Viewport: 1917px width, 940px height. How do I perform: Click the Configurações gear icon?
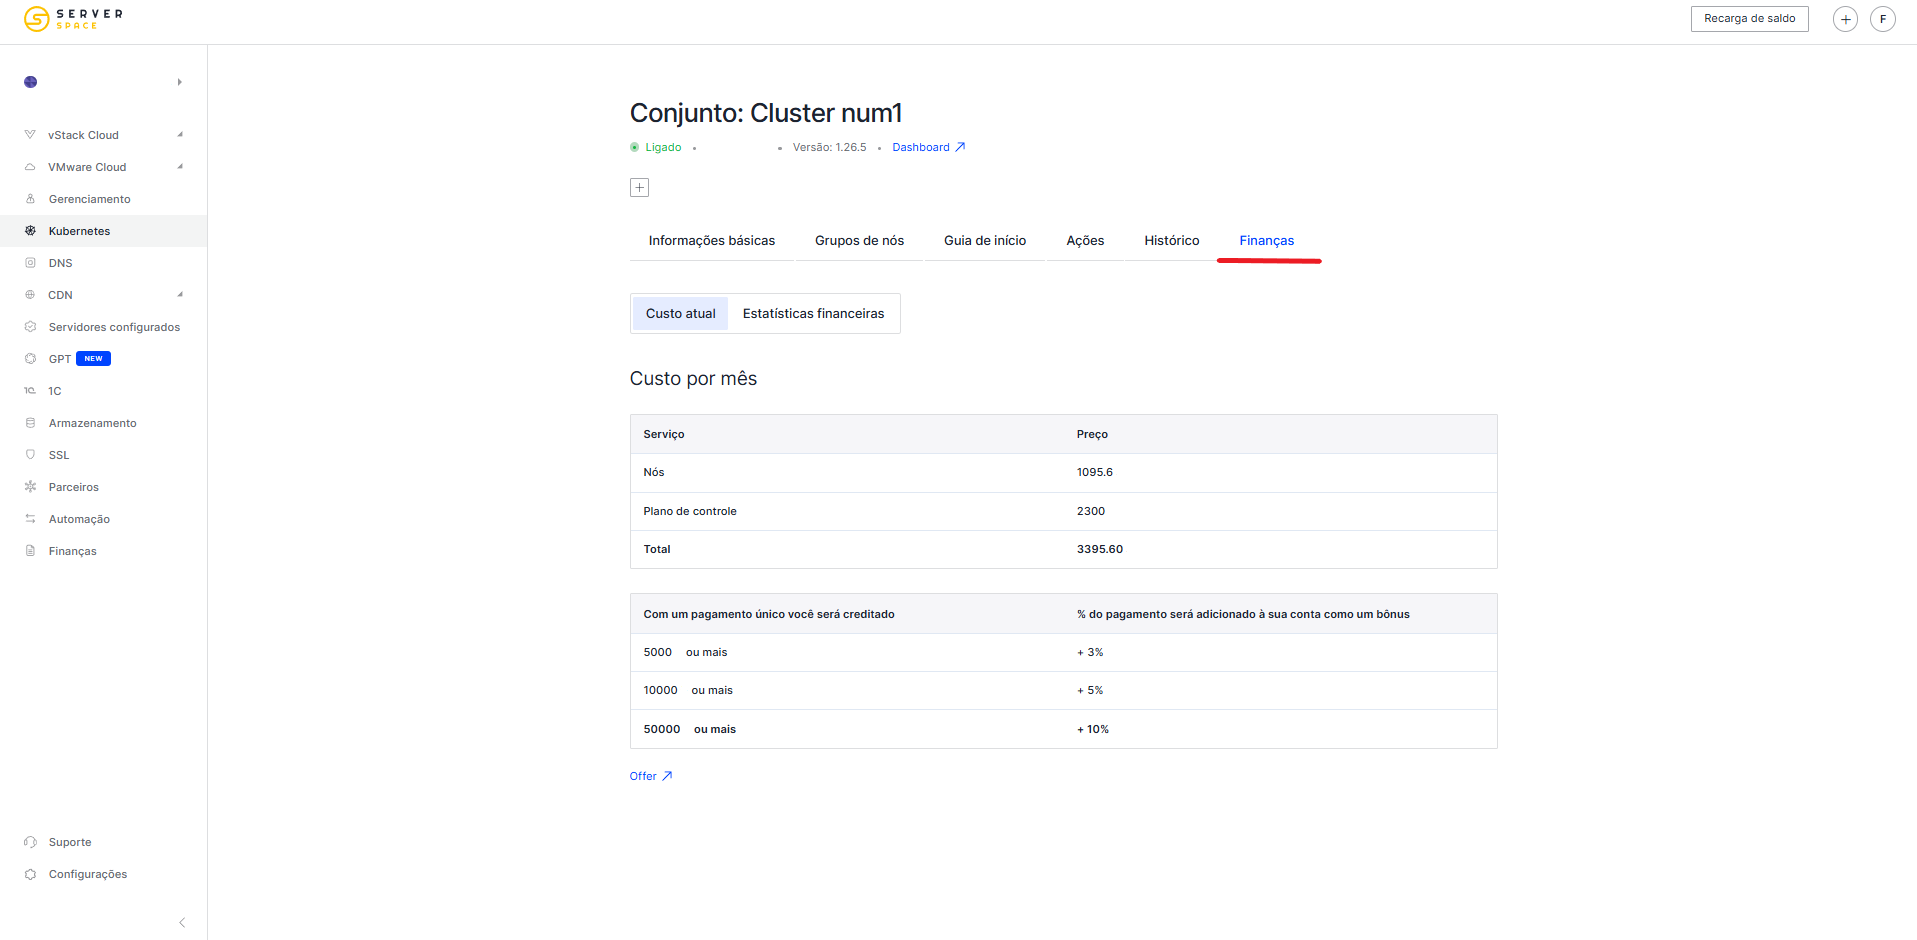tap(30, 874)
